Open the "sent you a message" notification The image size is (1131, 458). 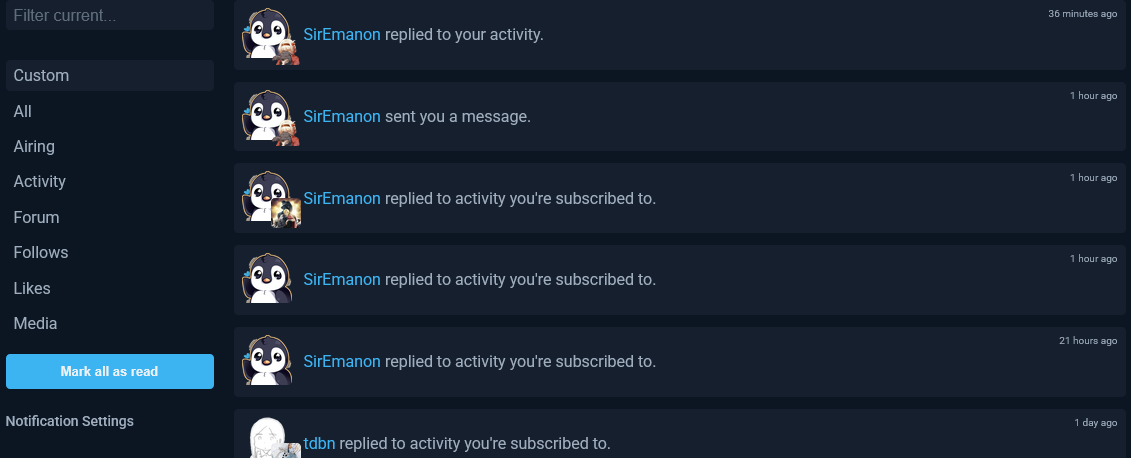(x=458, y=116)
